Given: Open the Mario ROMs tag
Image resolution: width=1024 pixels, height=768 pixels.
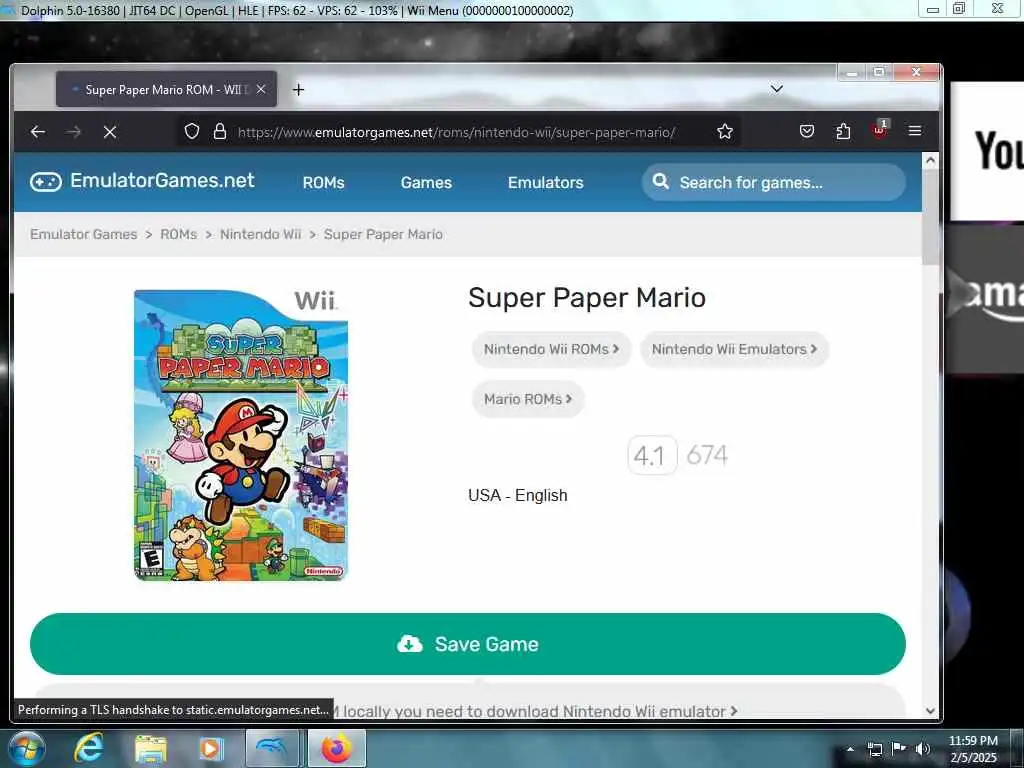Looking at the screenshot, I should (528, 399).
